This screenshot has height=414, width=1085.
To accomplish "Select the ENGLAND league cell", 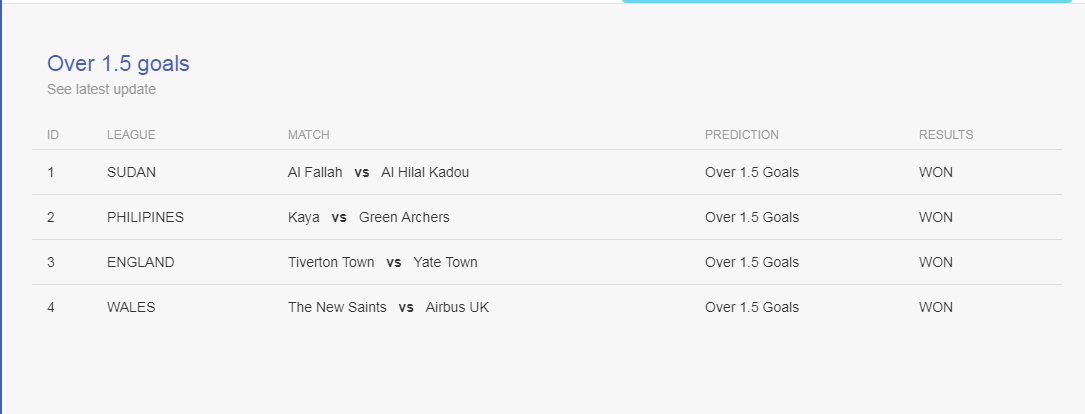I will pyautogui.click(x=140, y=262).
